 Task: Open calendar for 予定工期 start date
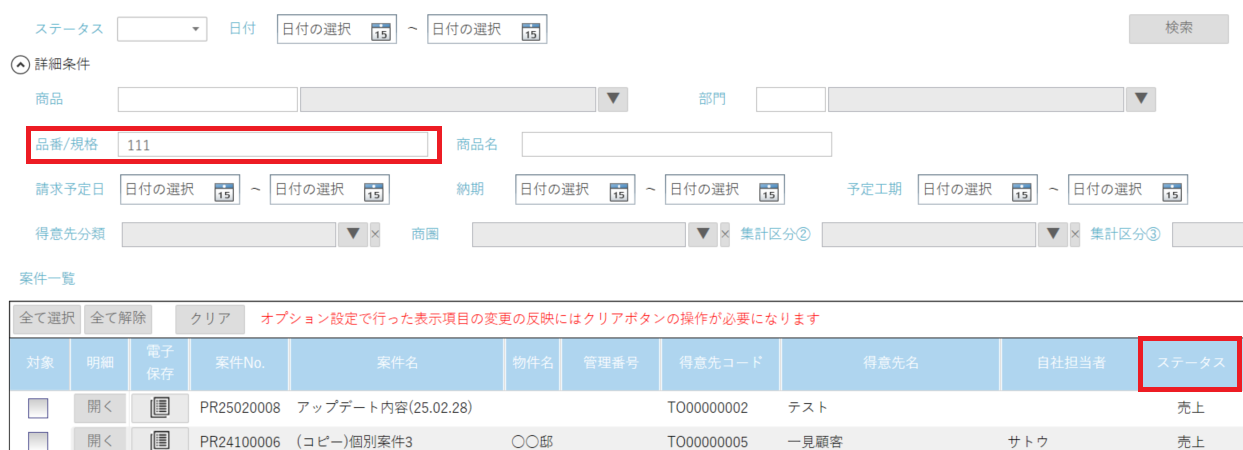[1022, 190]
